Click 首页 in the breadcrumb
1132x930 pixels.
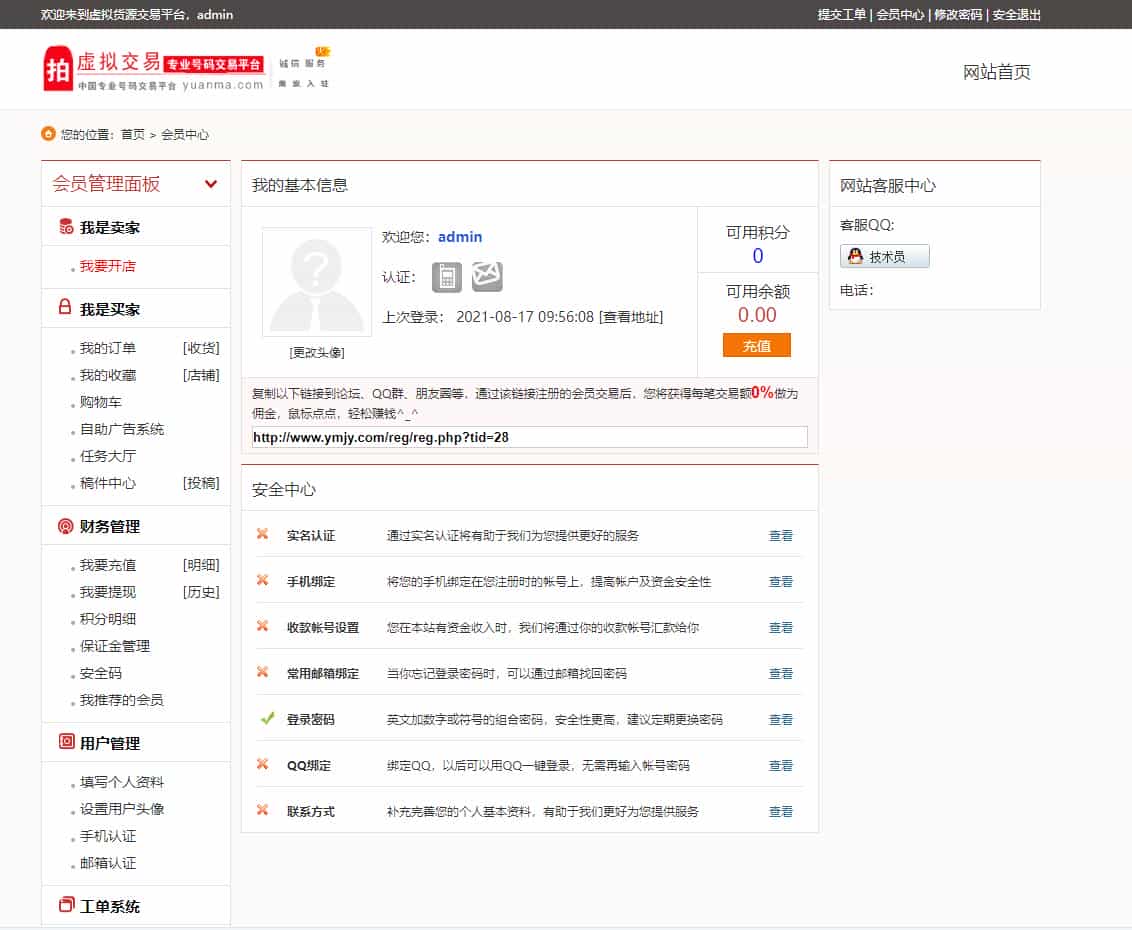click(133, 134)
